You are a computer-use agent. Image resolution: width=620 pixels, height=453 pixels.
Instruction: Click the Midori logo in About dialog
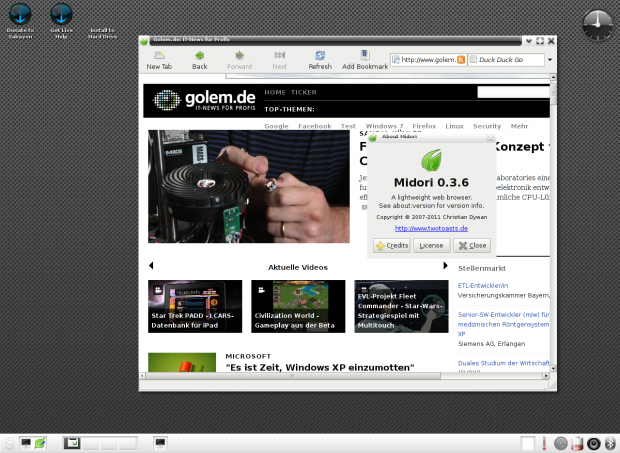(431, 160)
